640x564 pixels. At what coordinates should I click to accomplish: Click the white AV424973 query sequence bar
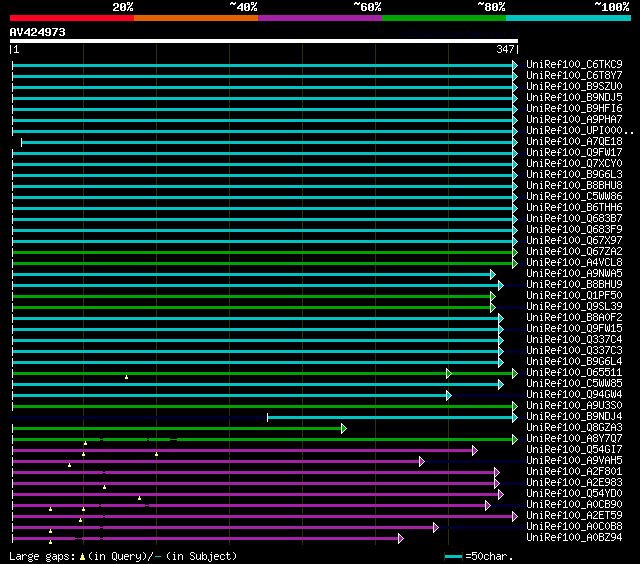click(x=263, y=41)
